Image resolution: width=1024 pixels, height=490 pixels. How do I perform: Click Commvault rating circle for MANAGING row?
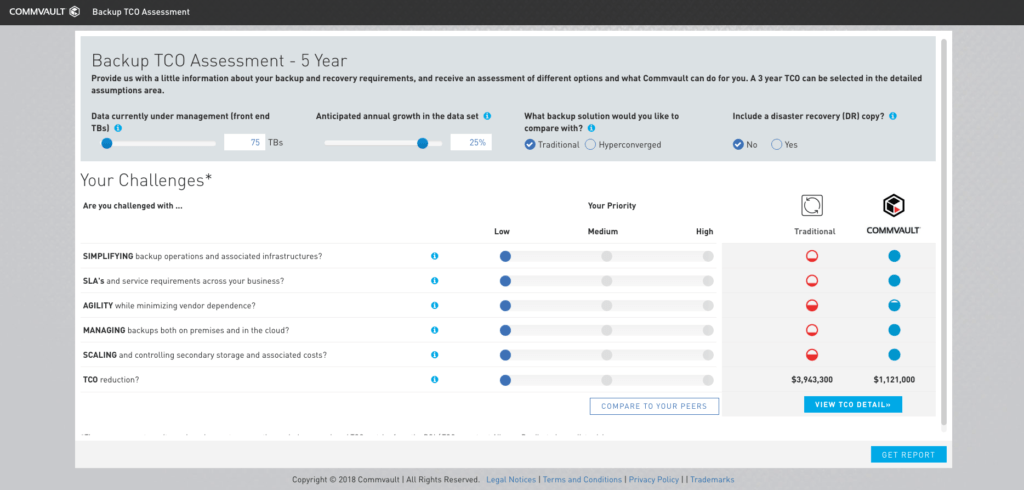[x=894, y=330]
